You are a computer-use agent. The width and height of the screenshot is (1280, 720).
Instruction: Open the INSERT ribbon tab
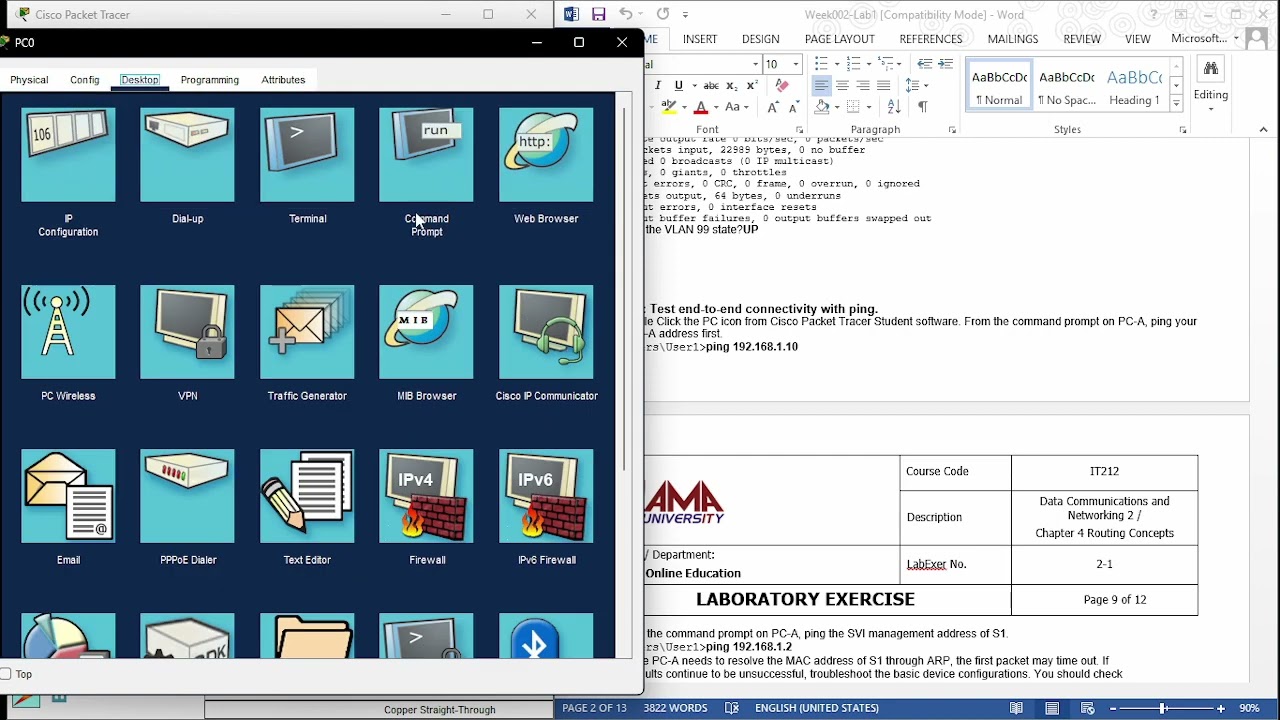700,39
